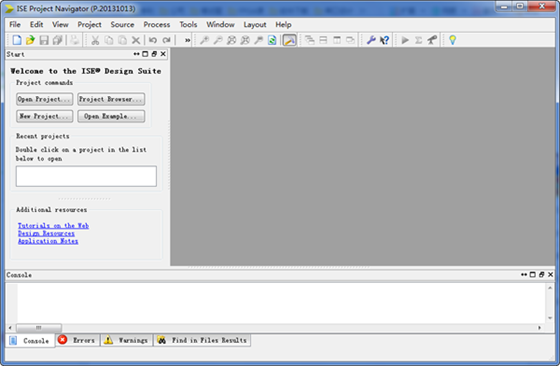The width and height of the screenshot is (560, 366).
Task: Click the Copy toolbar icon
Action: (x=109, y=40)
